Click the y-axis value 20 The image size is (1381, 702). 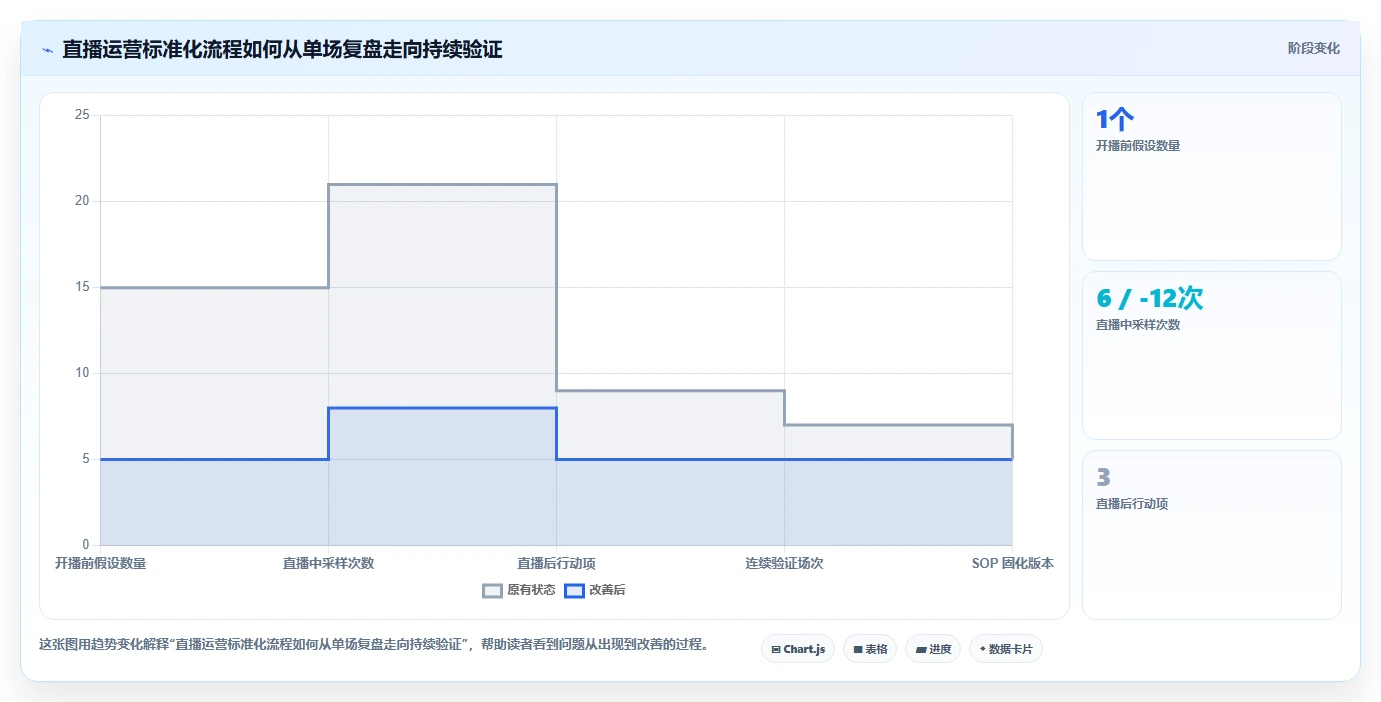82,201
